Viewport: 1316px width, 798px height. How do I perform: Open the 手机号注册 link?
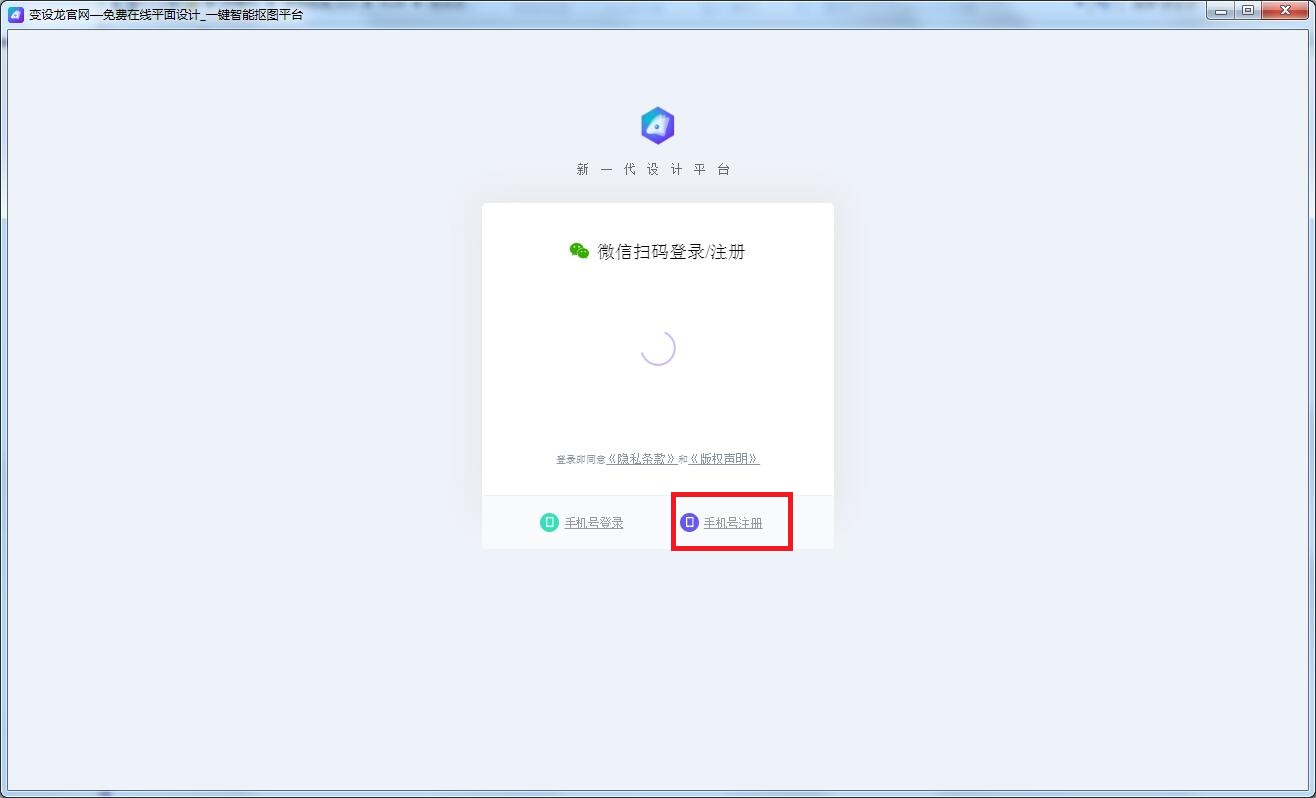(x=733, y=523)
